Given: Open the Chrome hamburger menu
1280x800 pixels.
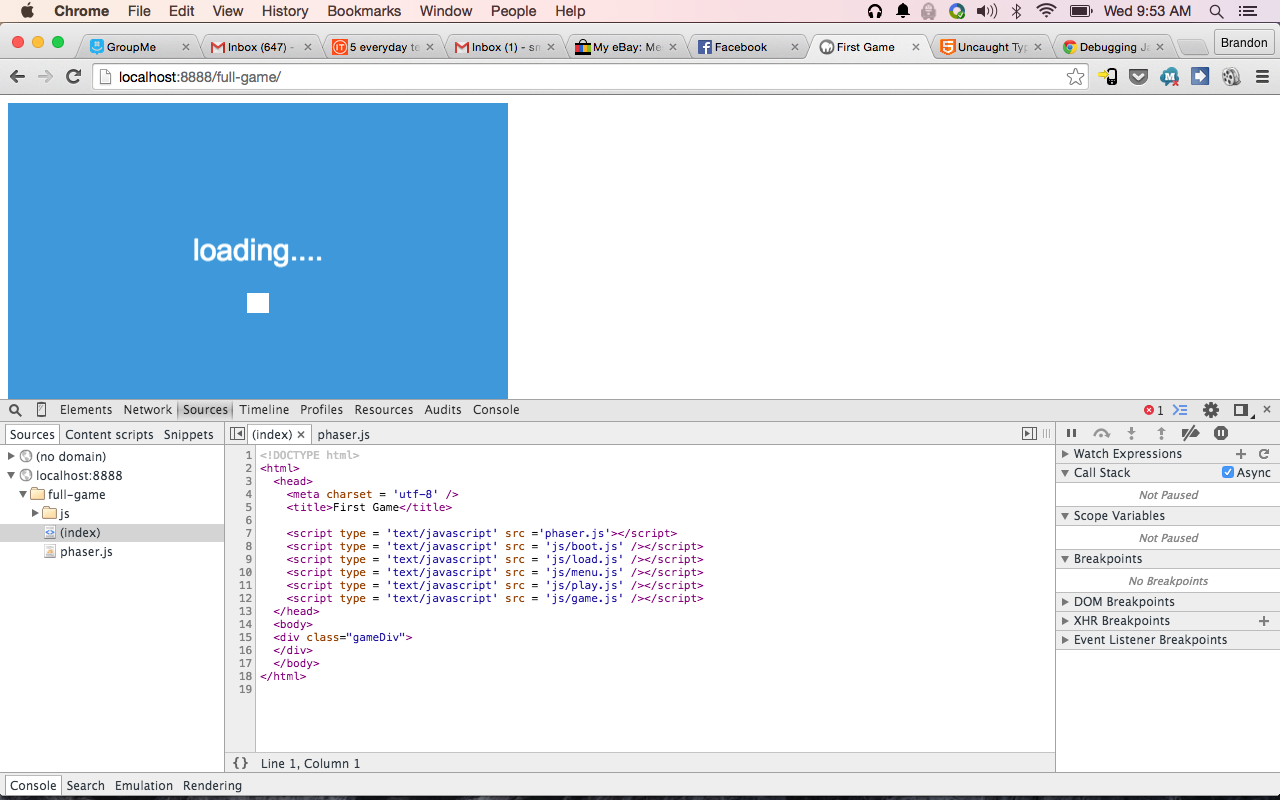Looking at the screenshot, I should click(x=1262, y=77).
